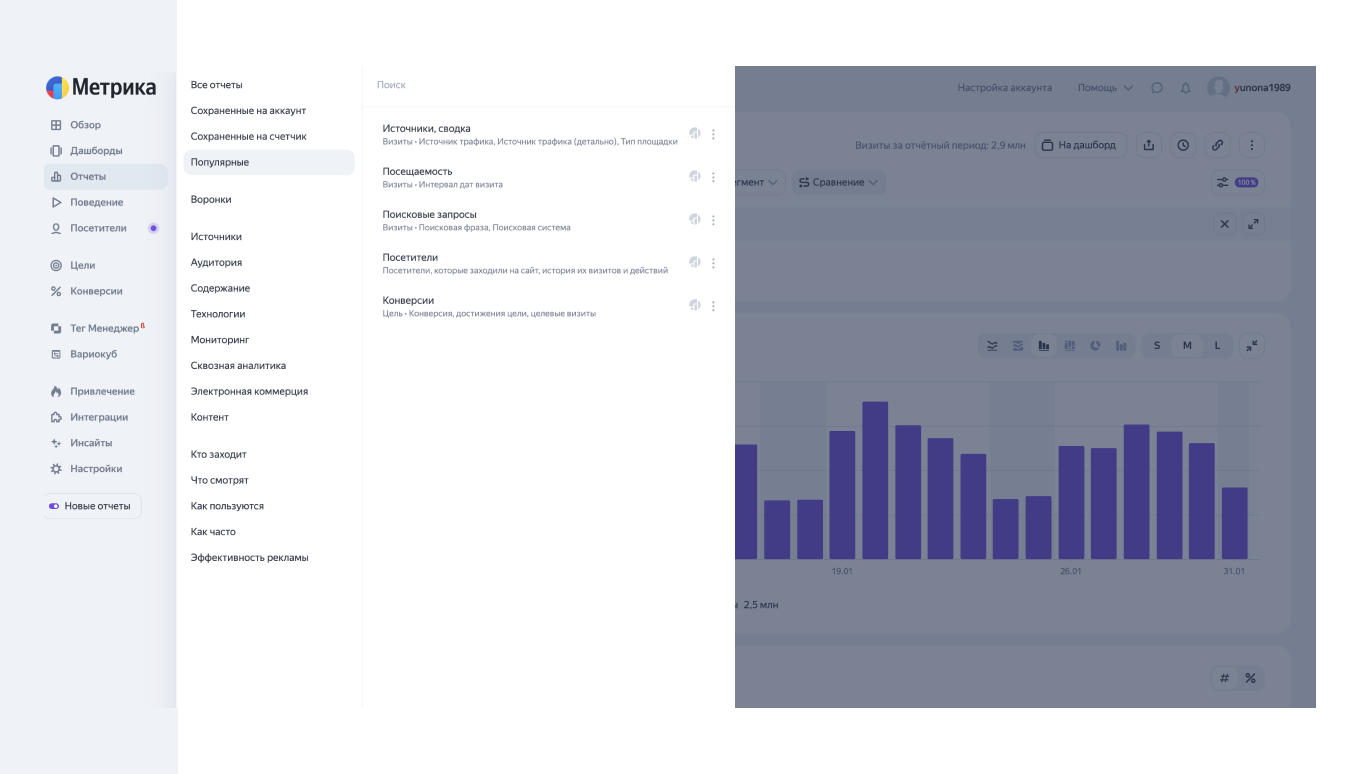The width and height of the screenshot is (1360, 774).
Task: Open 'Цели' in the left sidebar
Action: pos(82,266)
